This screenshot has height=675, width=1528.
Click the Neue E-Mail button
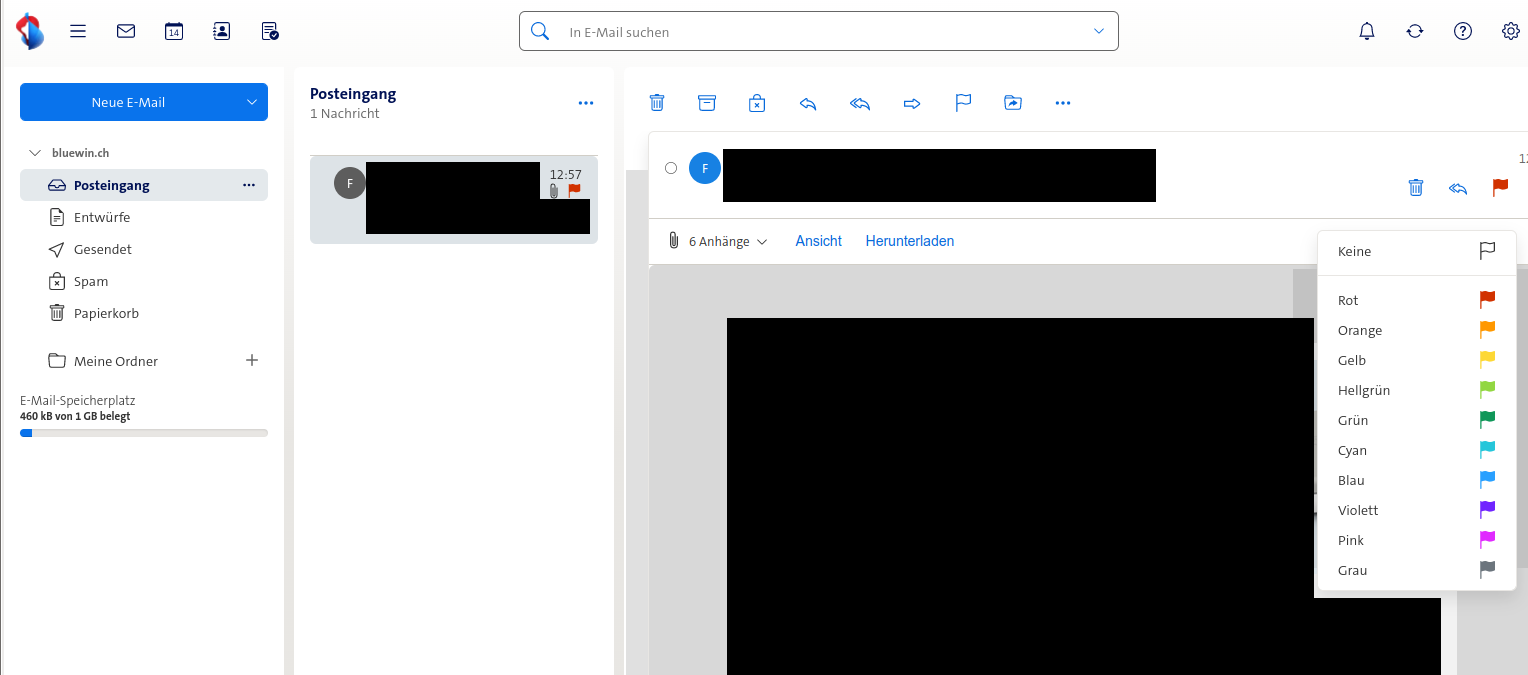pos(126,102)
